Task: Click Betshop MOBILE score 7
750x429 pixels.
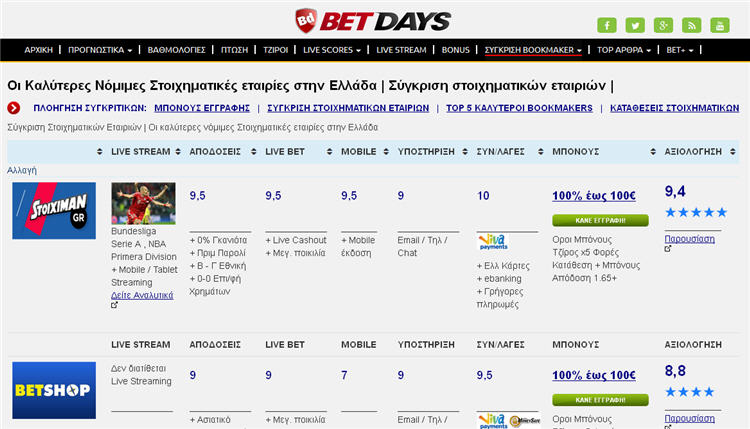Action: [344, 375]
